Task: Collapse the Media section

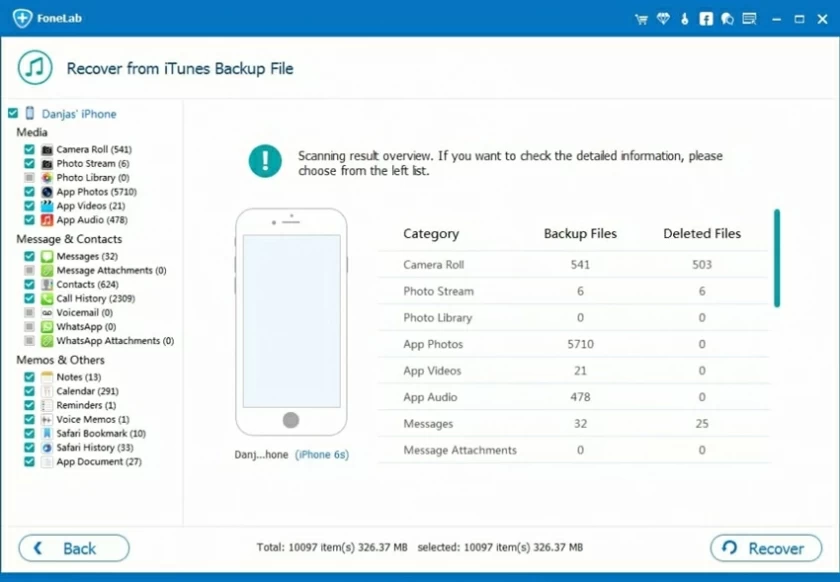Action: coord(31,132)
